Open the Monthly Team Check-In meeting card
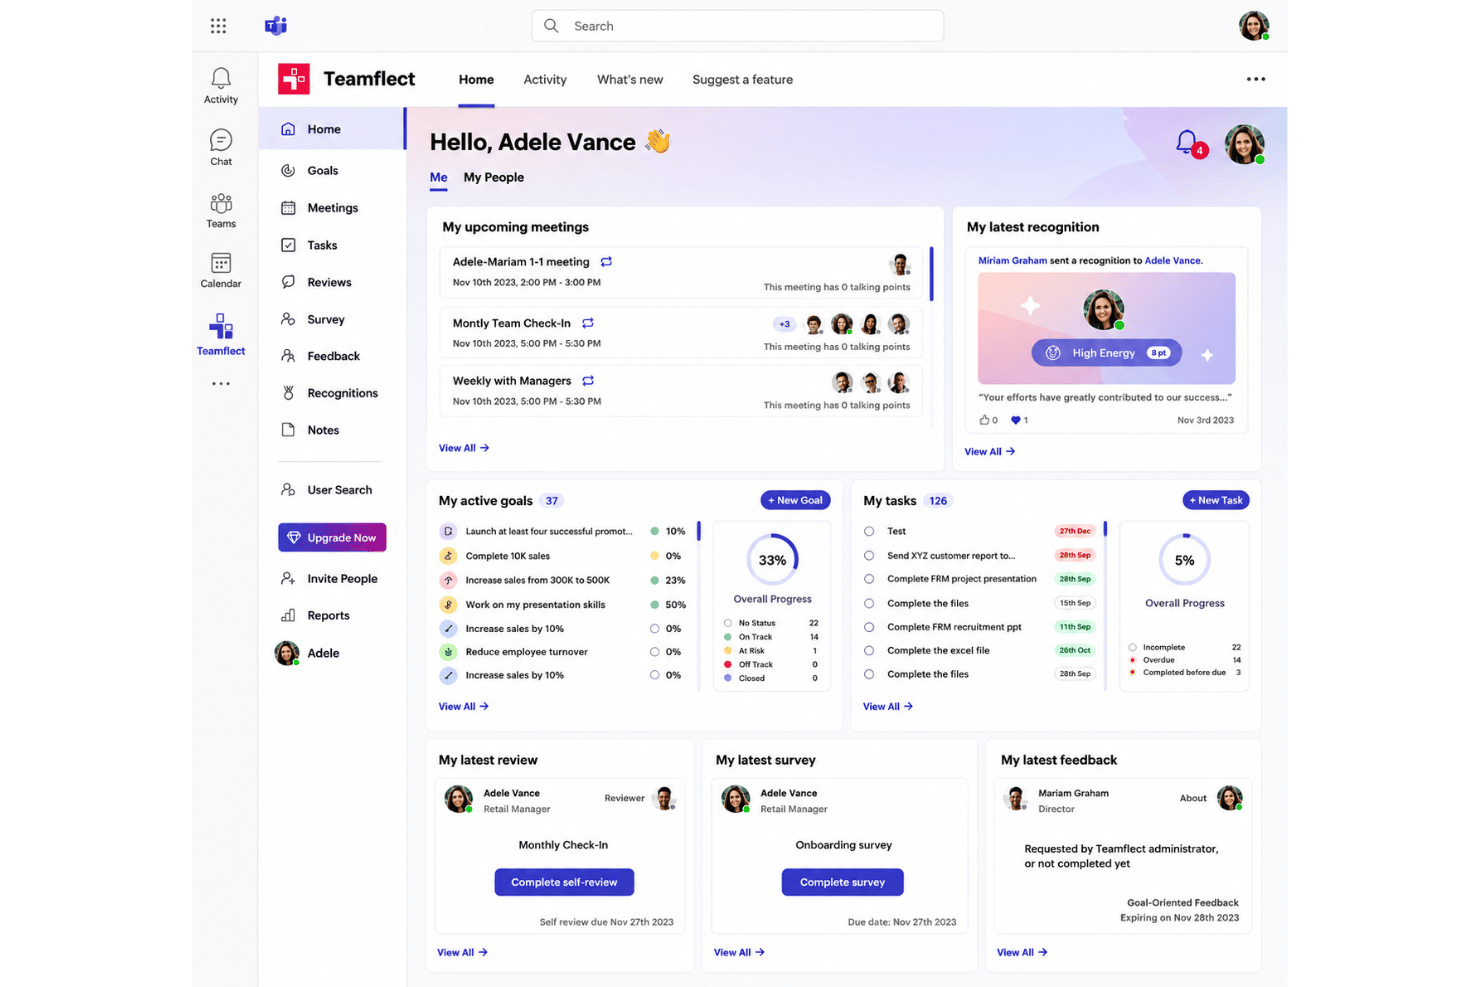1480x987 pixels. (x=680, y=333)
